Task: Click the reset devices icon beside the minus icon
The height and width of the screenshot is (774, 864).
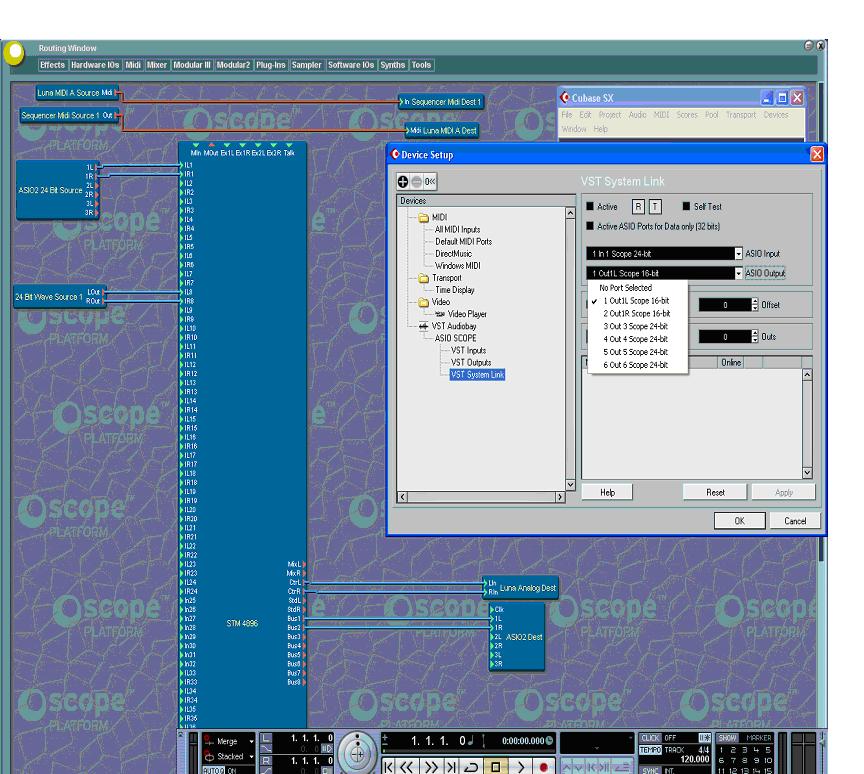Action: pos(430,182)
